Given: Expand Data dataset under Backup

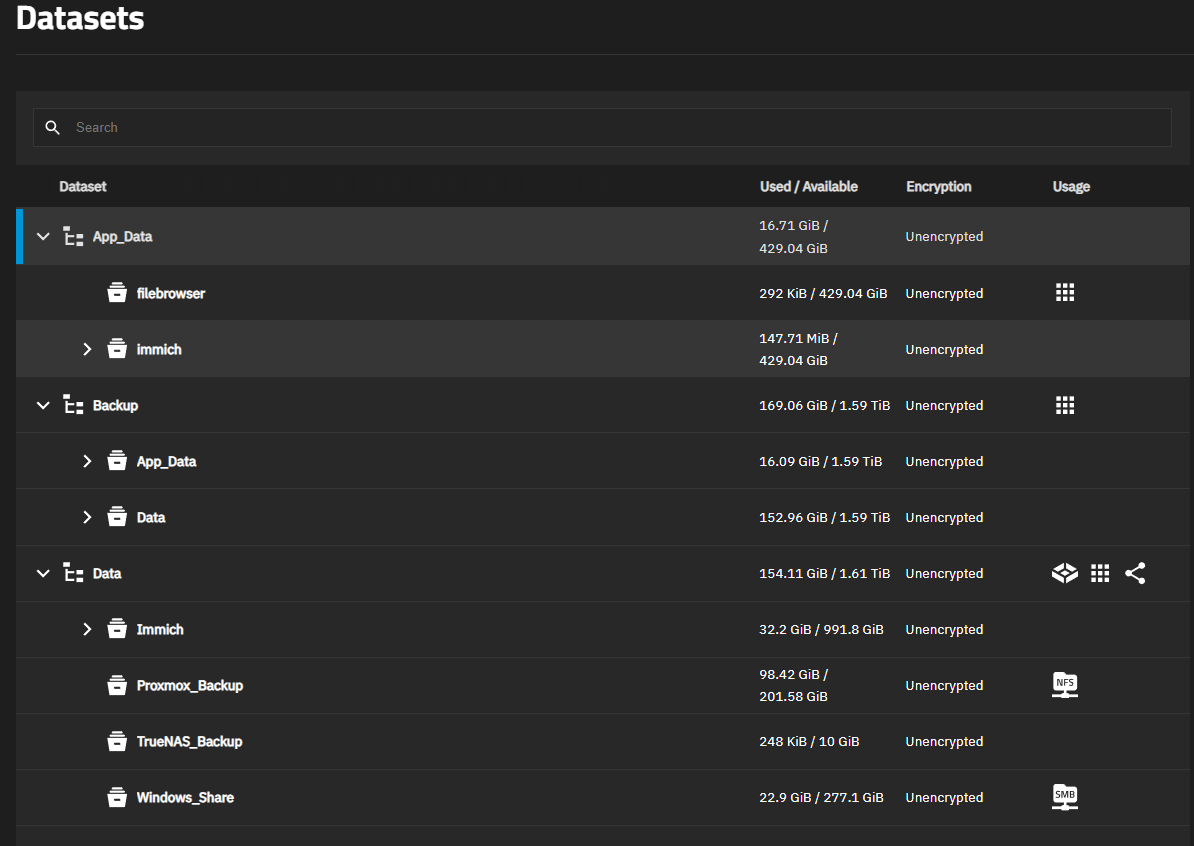Looking at the screenshot, I should tap(87, 518).
